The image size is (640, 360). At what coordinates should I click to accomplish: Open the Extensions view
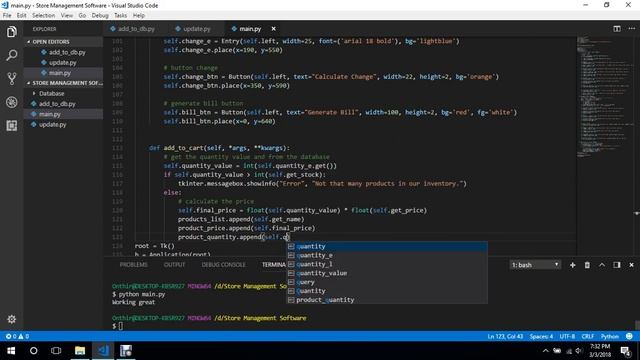[x=11, y=125]
